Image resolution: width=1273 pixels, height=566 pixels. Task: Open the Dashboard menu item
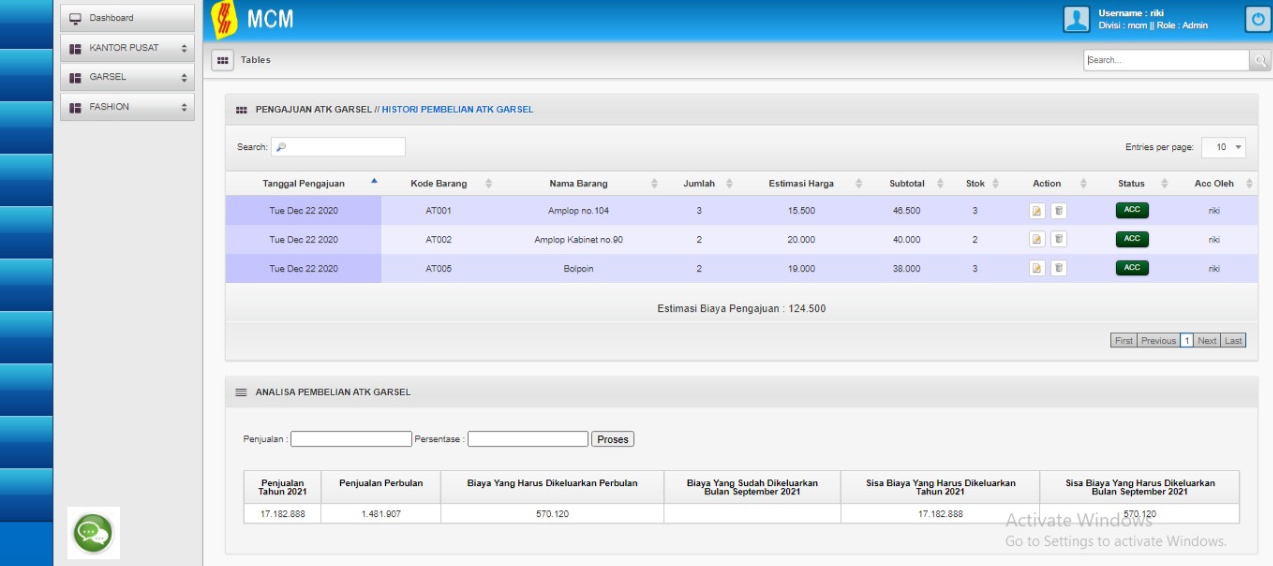coord(127,18)
